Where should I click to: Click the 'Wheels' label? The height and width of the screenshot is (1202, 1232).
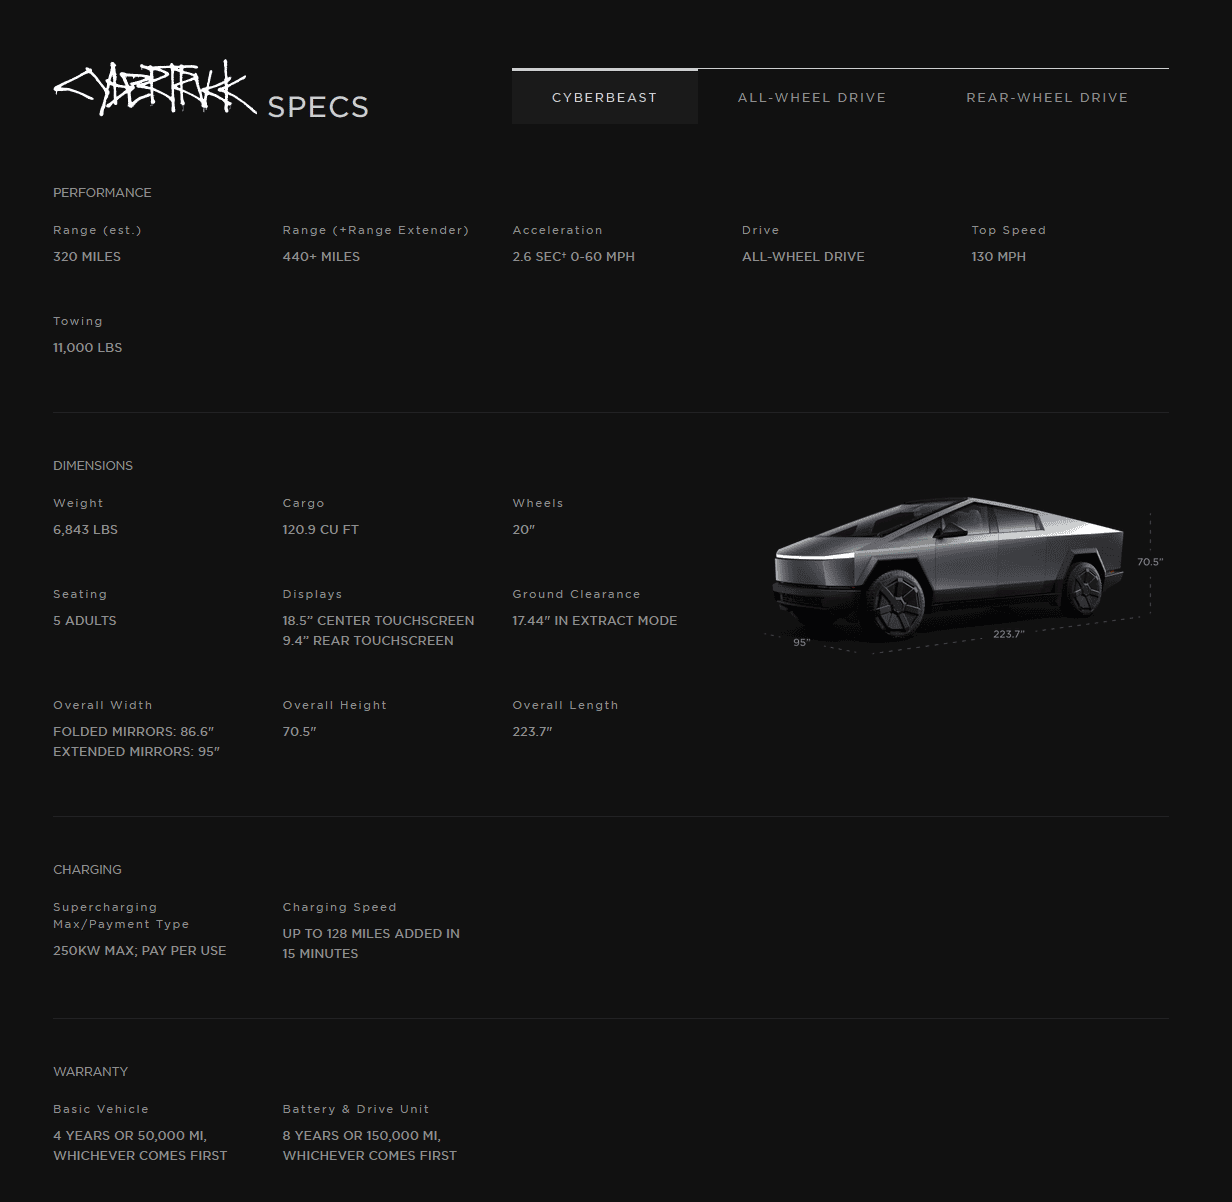[x=538, y=503]
